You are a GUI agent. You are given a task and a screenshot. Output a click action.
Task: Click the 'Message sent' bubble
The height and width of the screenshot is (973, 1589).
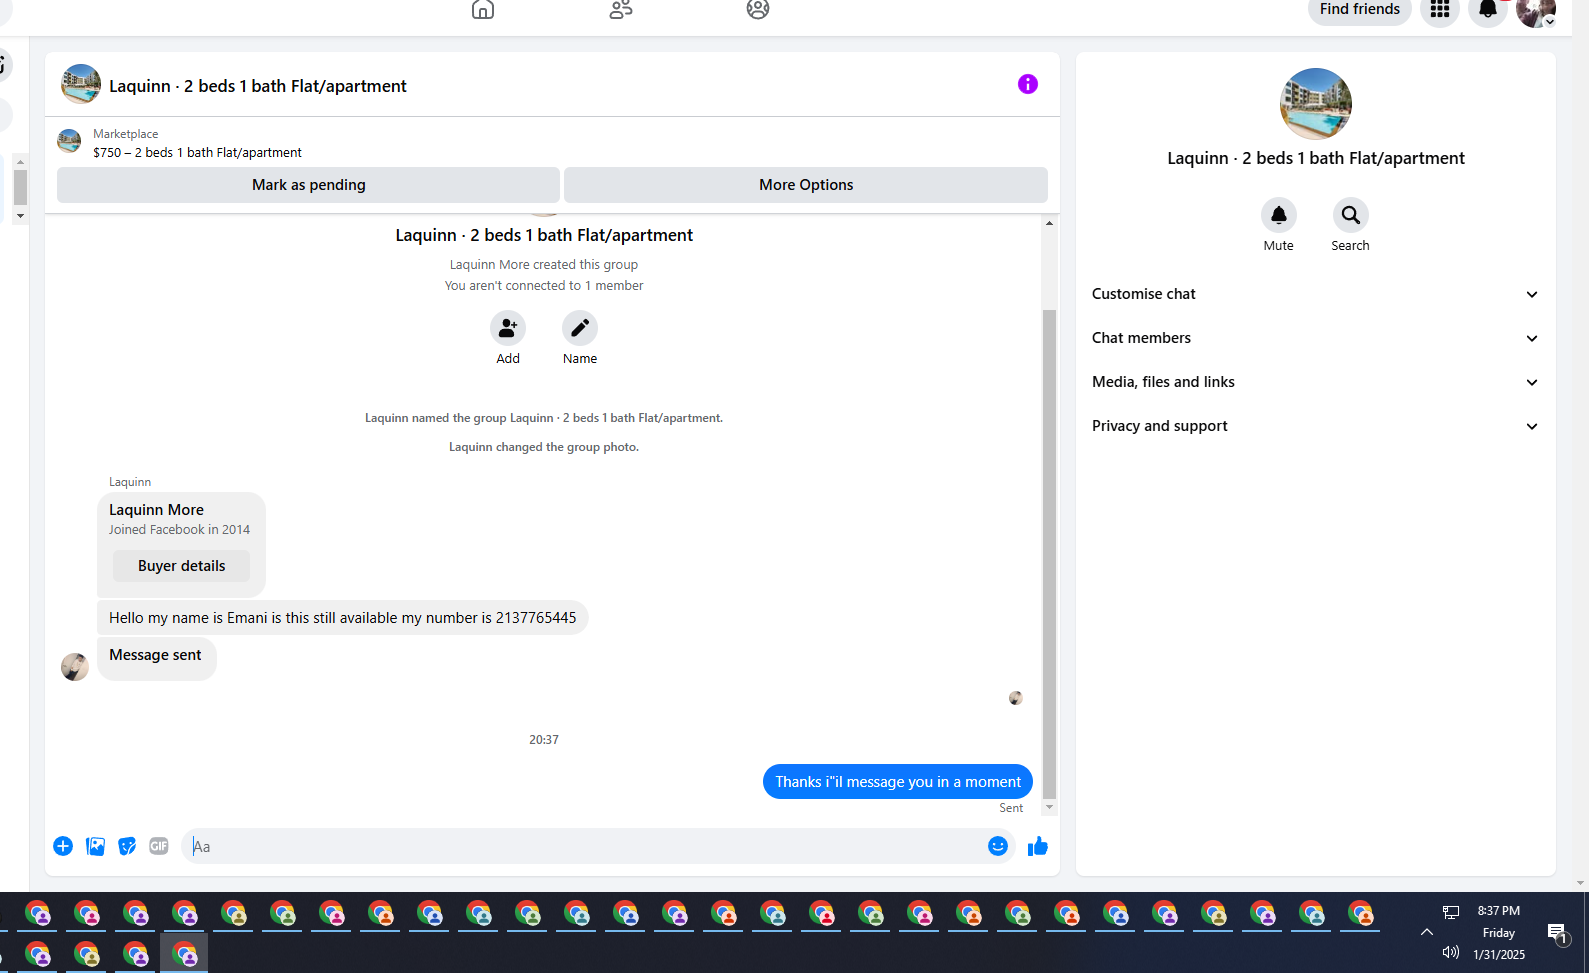tap(156, 658)
